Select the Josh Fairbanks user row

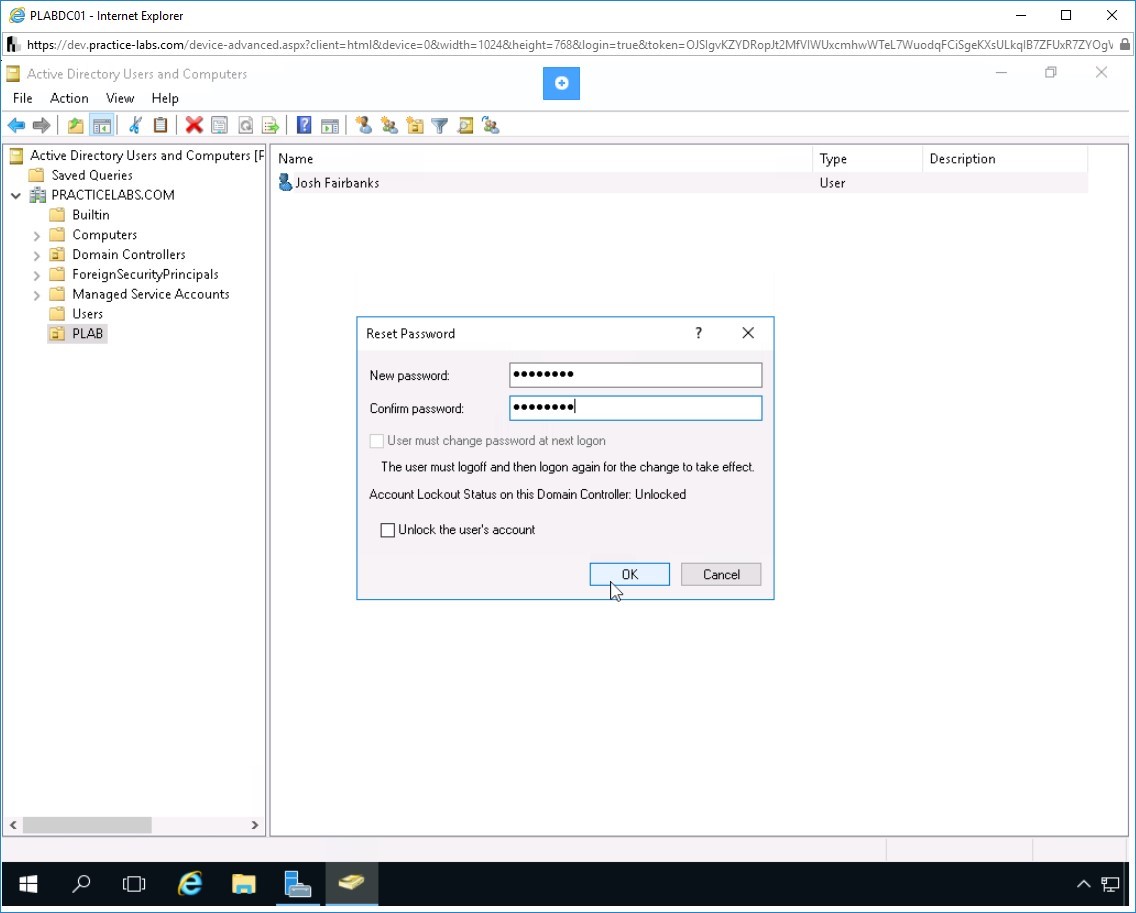680,183
